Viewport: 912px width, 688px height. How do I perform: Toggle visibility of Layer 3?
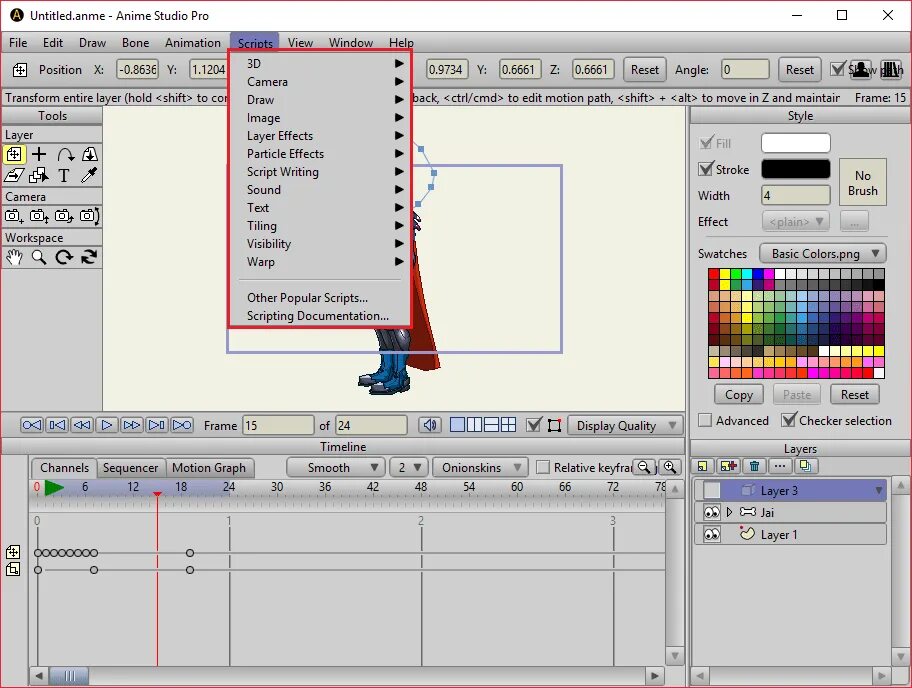[x=711, y=490]
